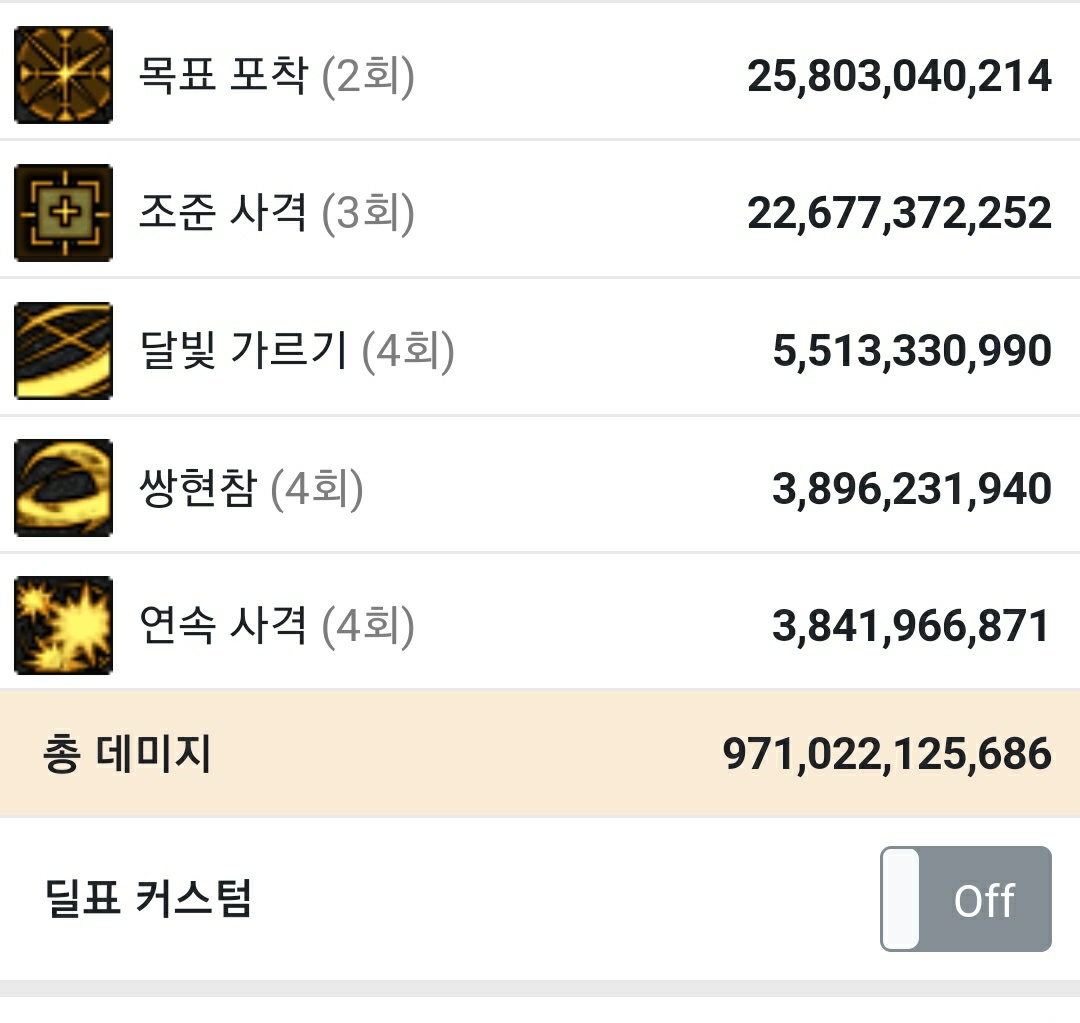
Task: Open the 연속 사격 skill icon
Action: 63,626
